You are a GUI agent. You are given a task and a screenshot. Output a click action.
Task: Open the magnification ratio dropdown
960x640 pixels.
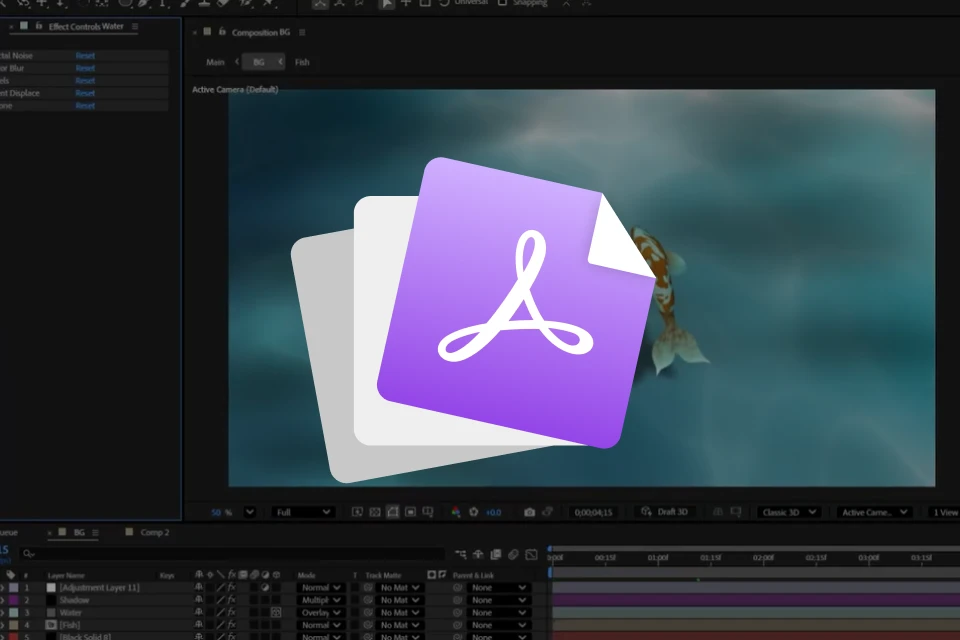click(250, 512)
